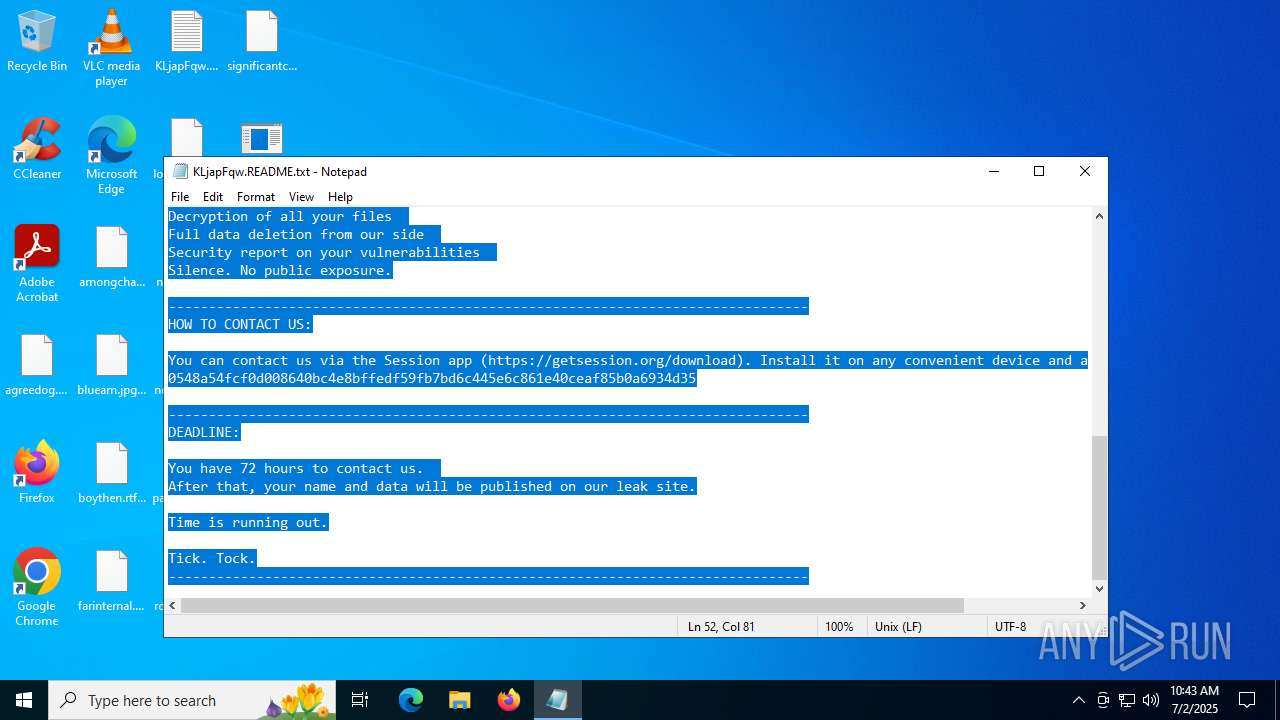Open the File menu in Notepad
1280x720 pixels.
180,197
